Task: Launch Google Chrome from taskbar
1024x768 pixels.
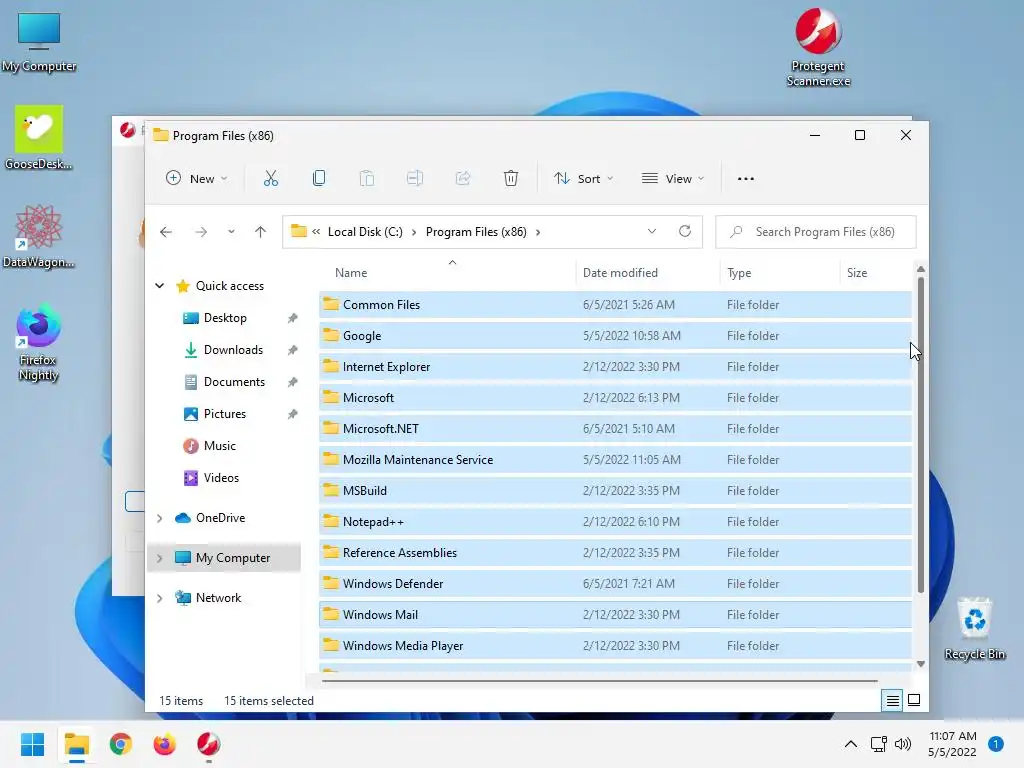Action: coord(121,744)
